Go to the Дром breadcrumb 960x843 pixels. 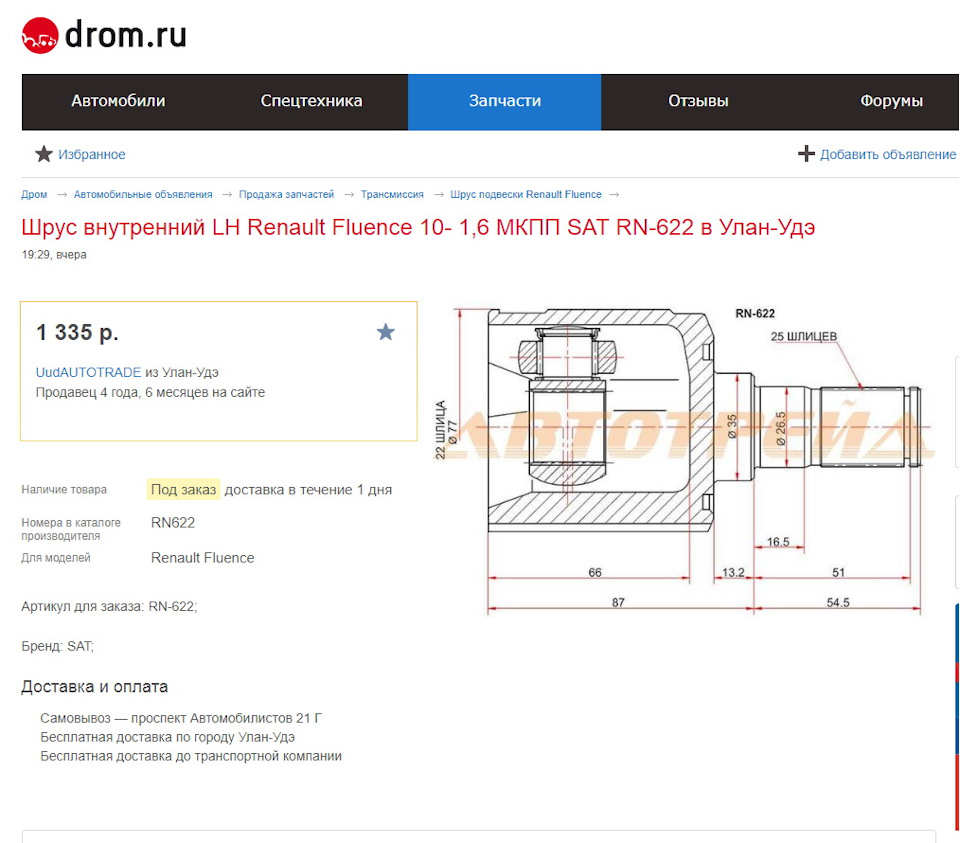click(34, 194)
